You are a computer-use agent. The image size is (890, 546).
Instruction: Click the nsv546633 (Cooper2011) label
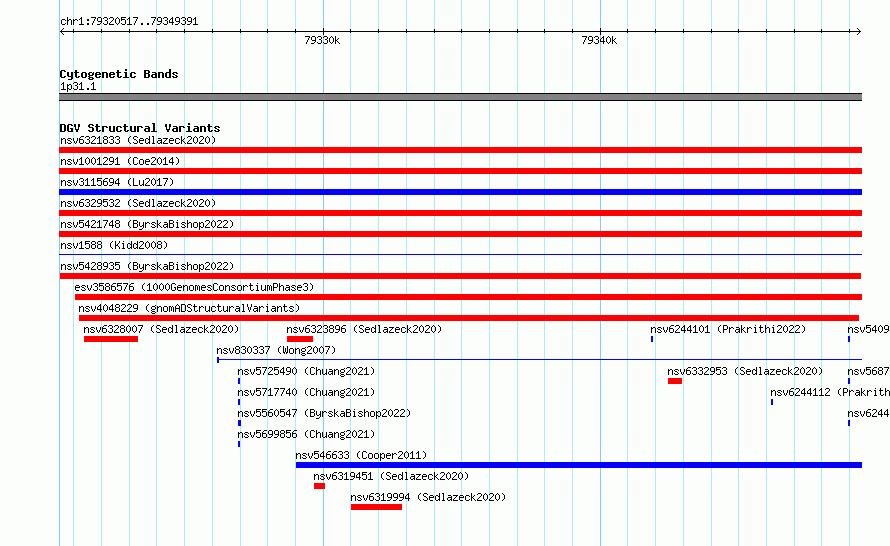pyautogui.click(x=361, y=455)
